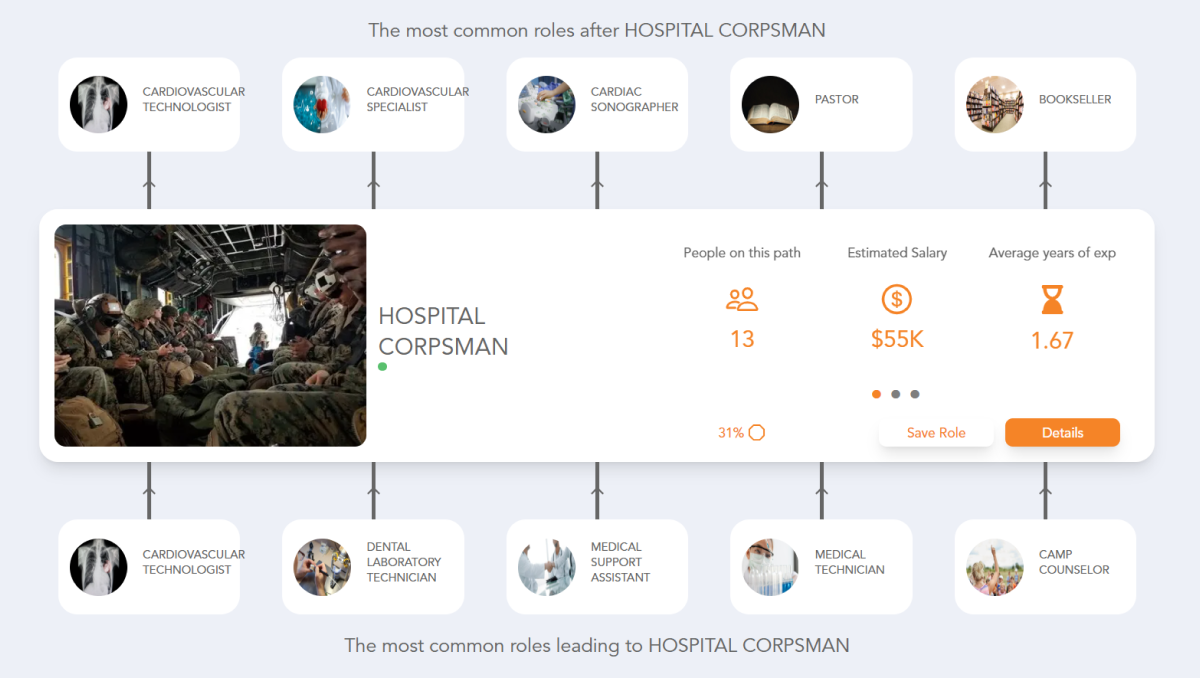Select the Pastor role card

coord(821,104)
